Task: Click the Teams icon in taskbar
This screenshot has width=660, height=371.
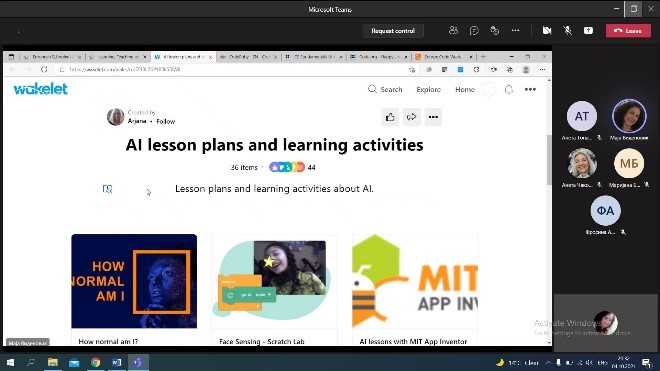Action: pos(138,362)
